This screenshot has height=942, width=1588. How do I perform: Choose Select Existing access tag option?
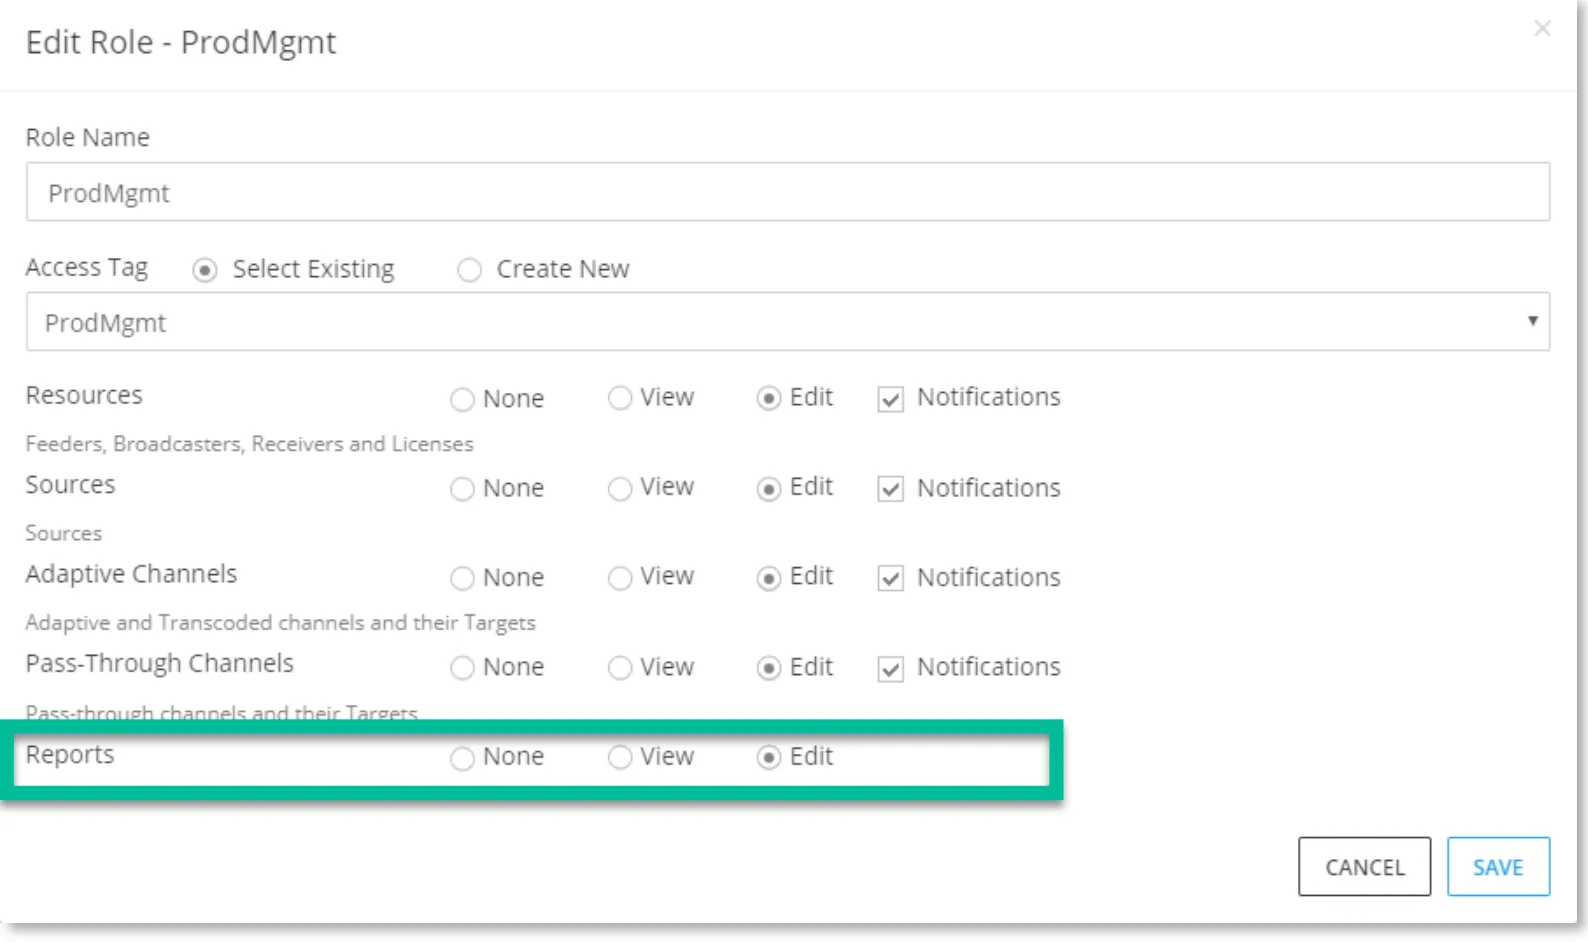click(205, 270)
